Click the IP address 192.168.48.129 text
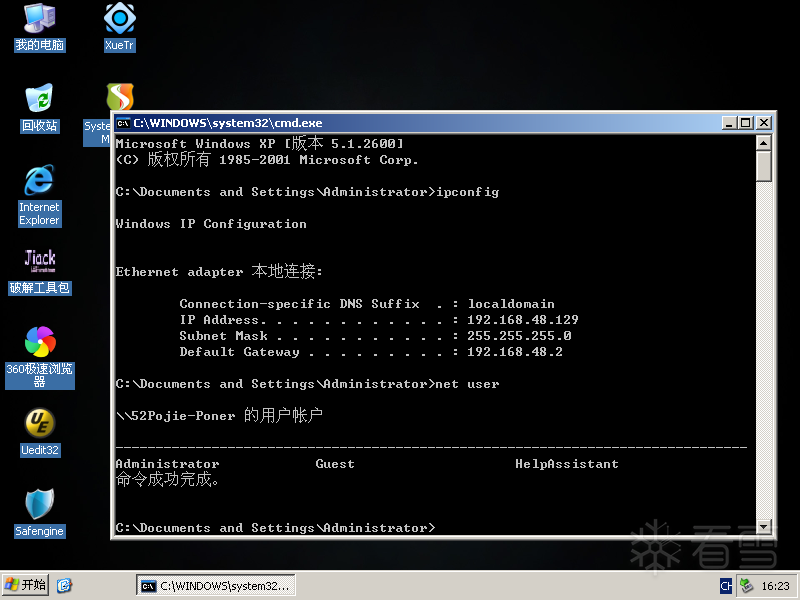800x600 pixels. pyautogui.click(x=522, y=320)
